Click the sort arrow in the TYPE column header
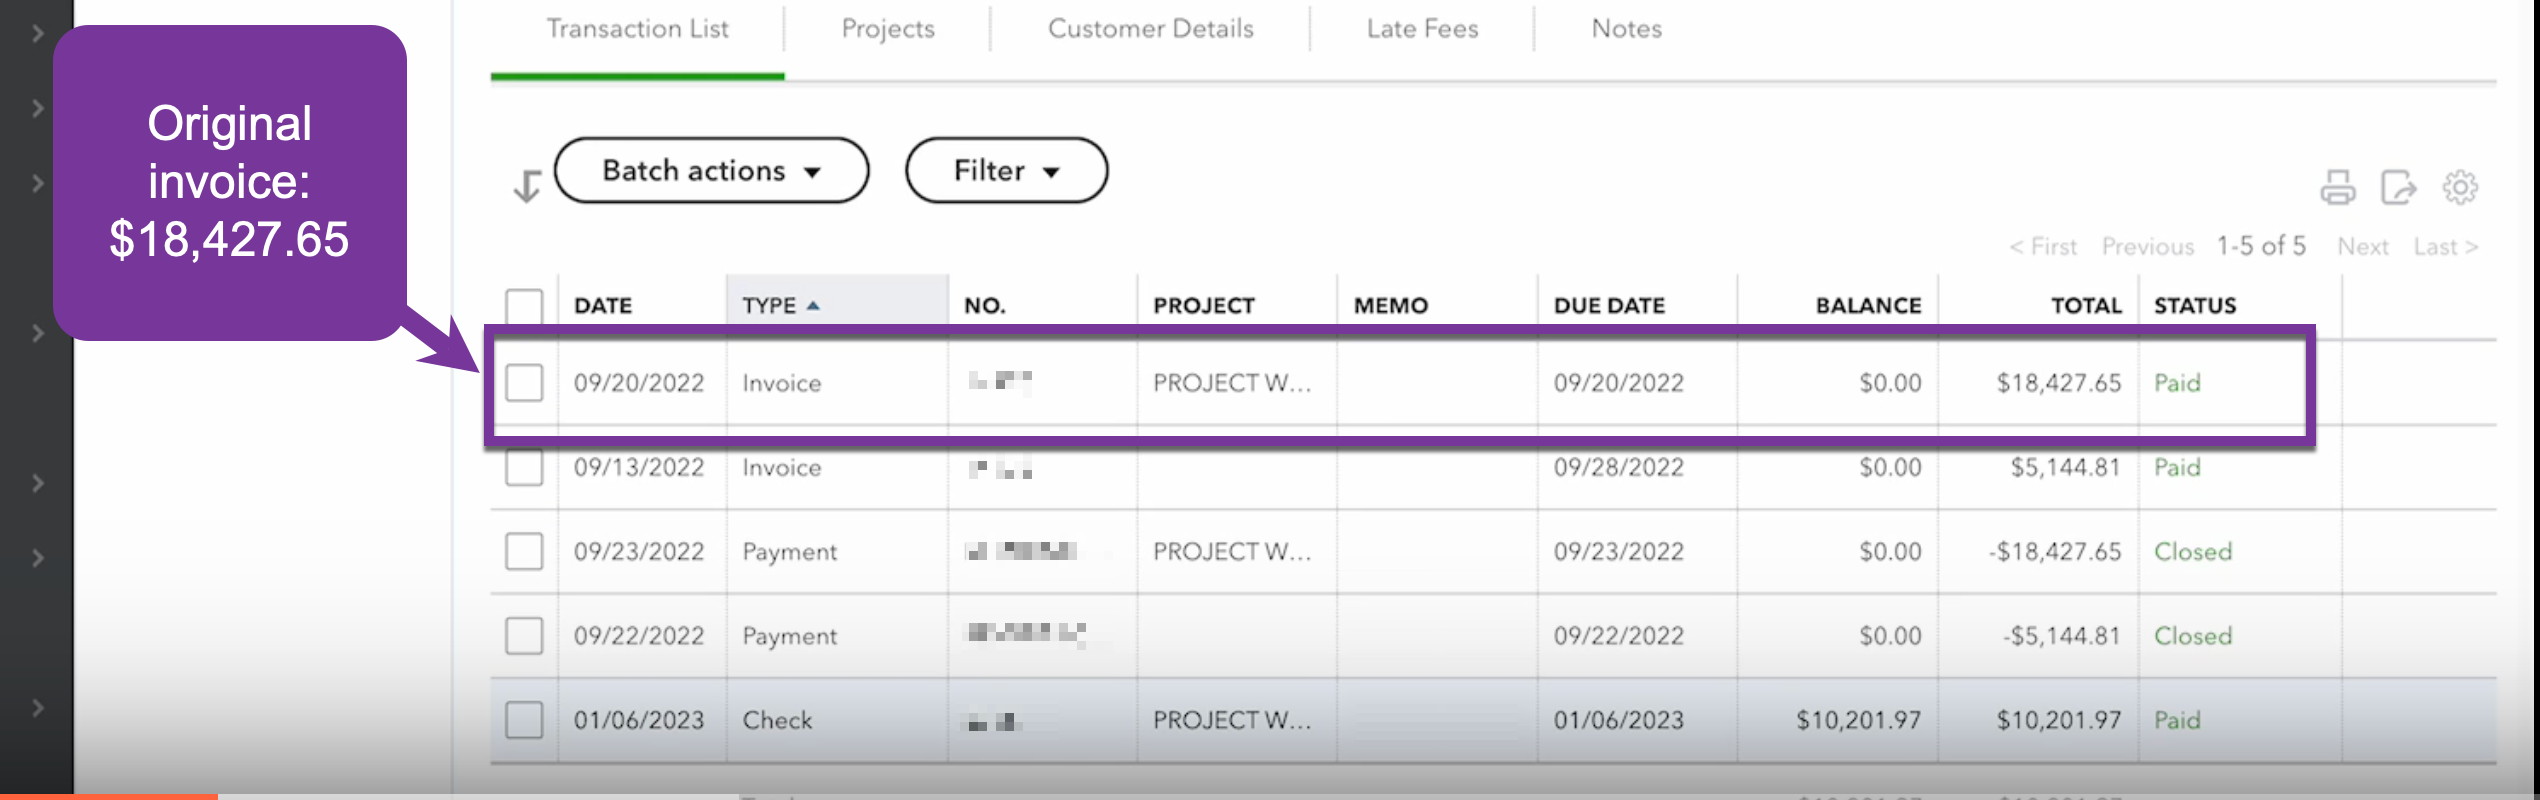Viewport: 2540px width, 800px height. [813, 306]
